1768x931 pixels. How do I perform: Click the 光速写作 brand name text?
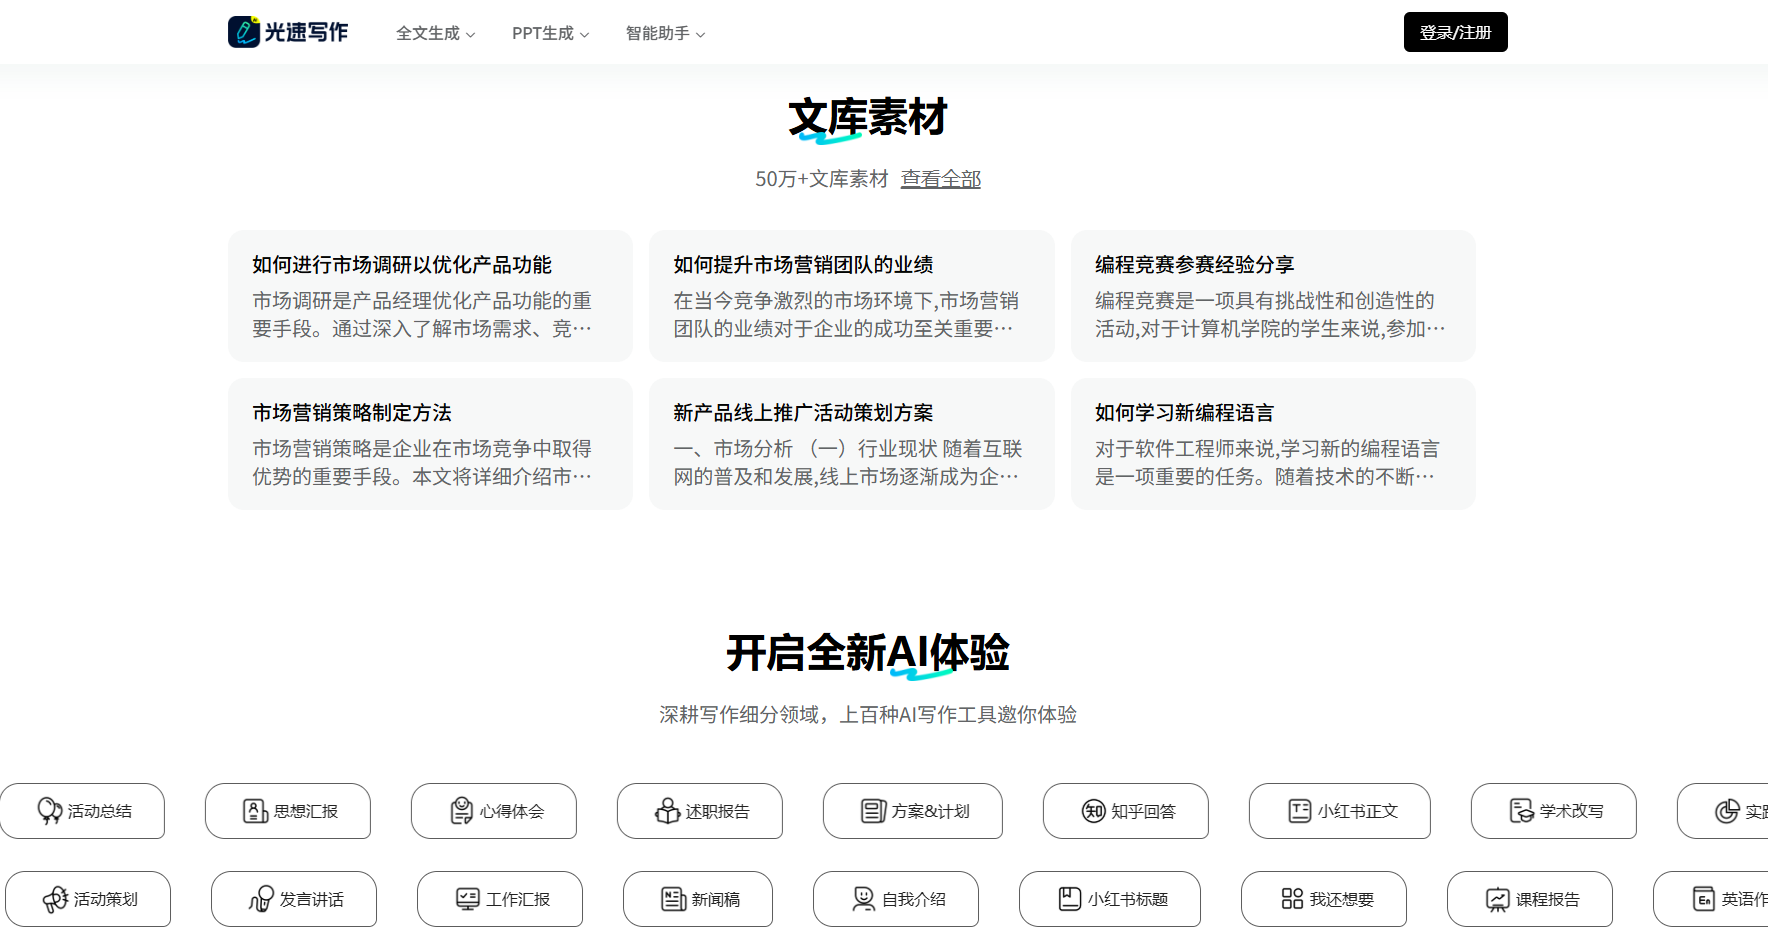(x=306, y=32)
